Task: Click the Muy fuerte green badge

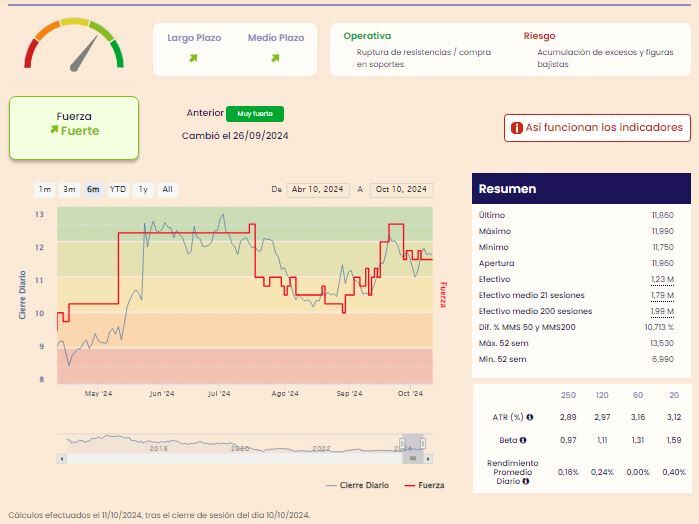Action: pos(255,114)
